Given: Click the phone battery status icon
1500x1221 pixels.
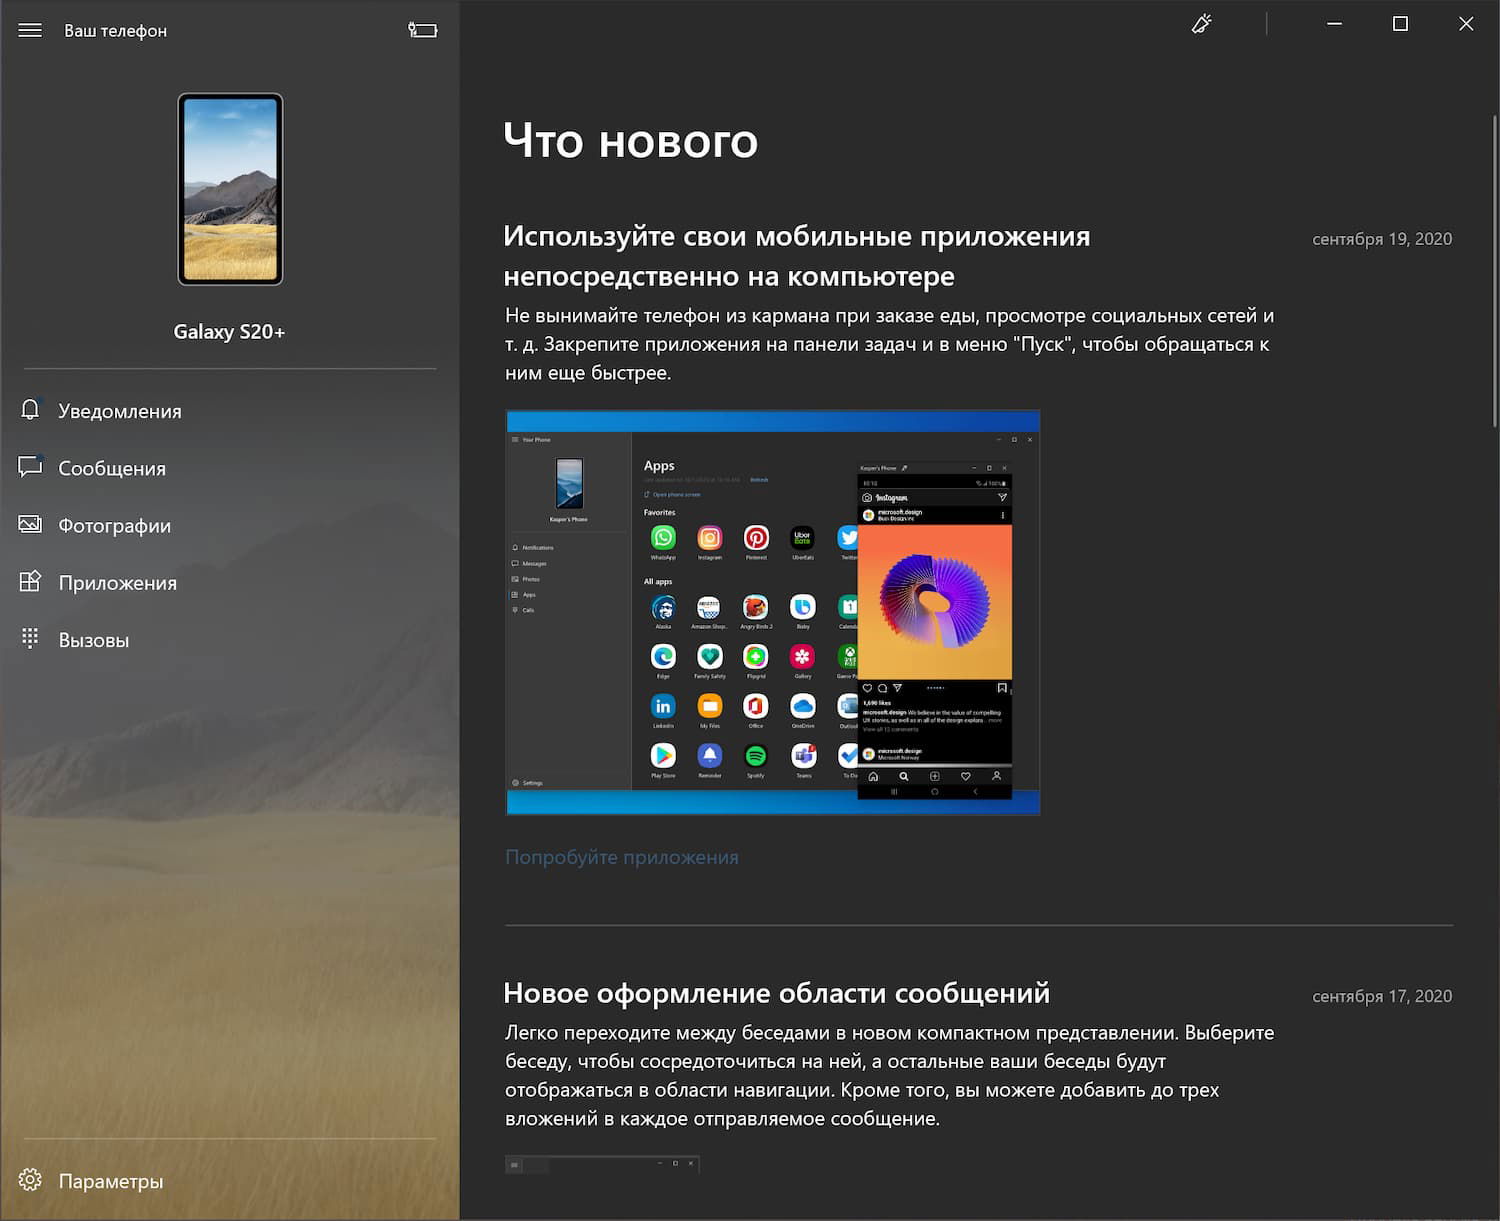Looking at the screenshot, I should coord(422,29).
